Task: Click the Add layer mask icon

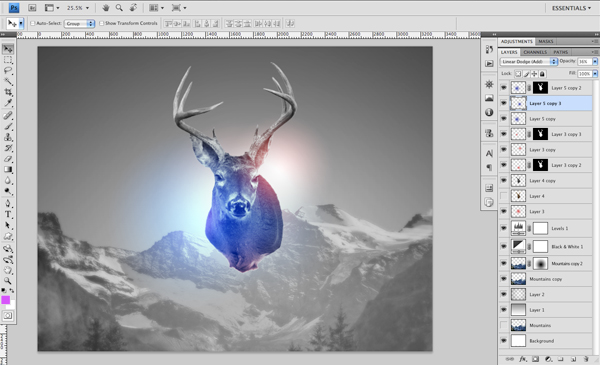Action: click(x=535, y=359)
